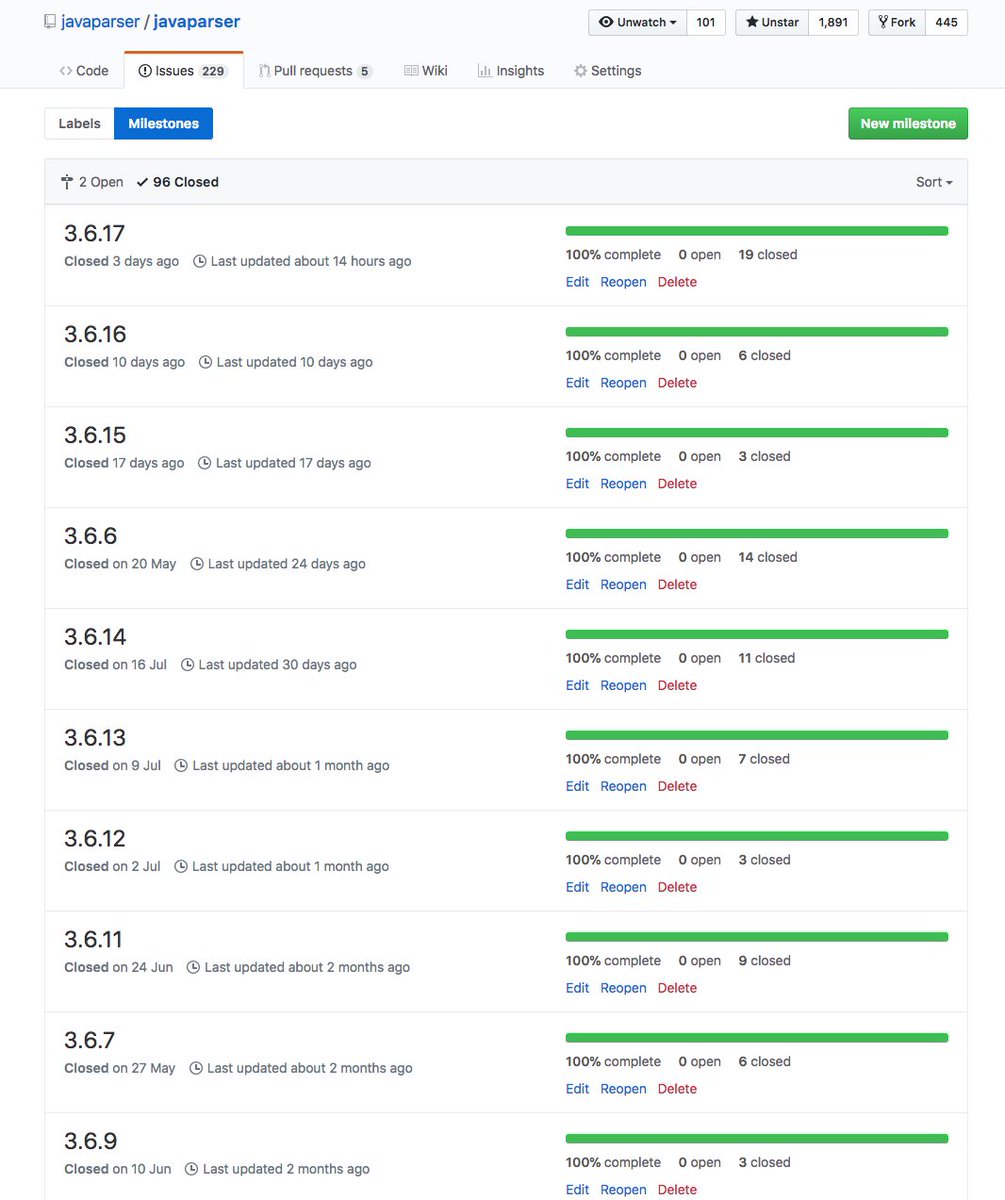This screenshot has height=1200, width=1005.
Task: Click 11 closed in 3.6.14 row
Action: click(x=767, y=659)
